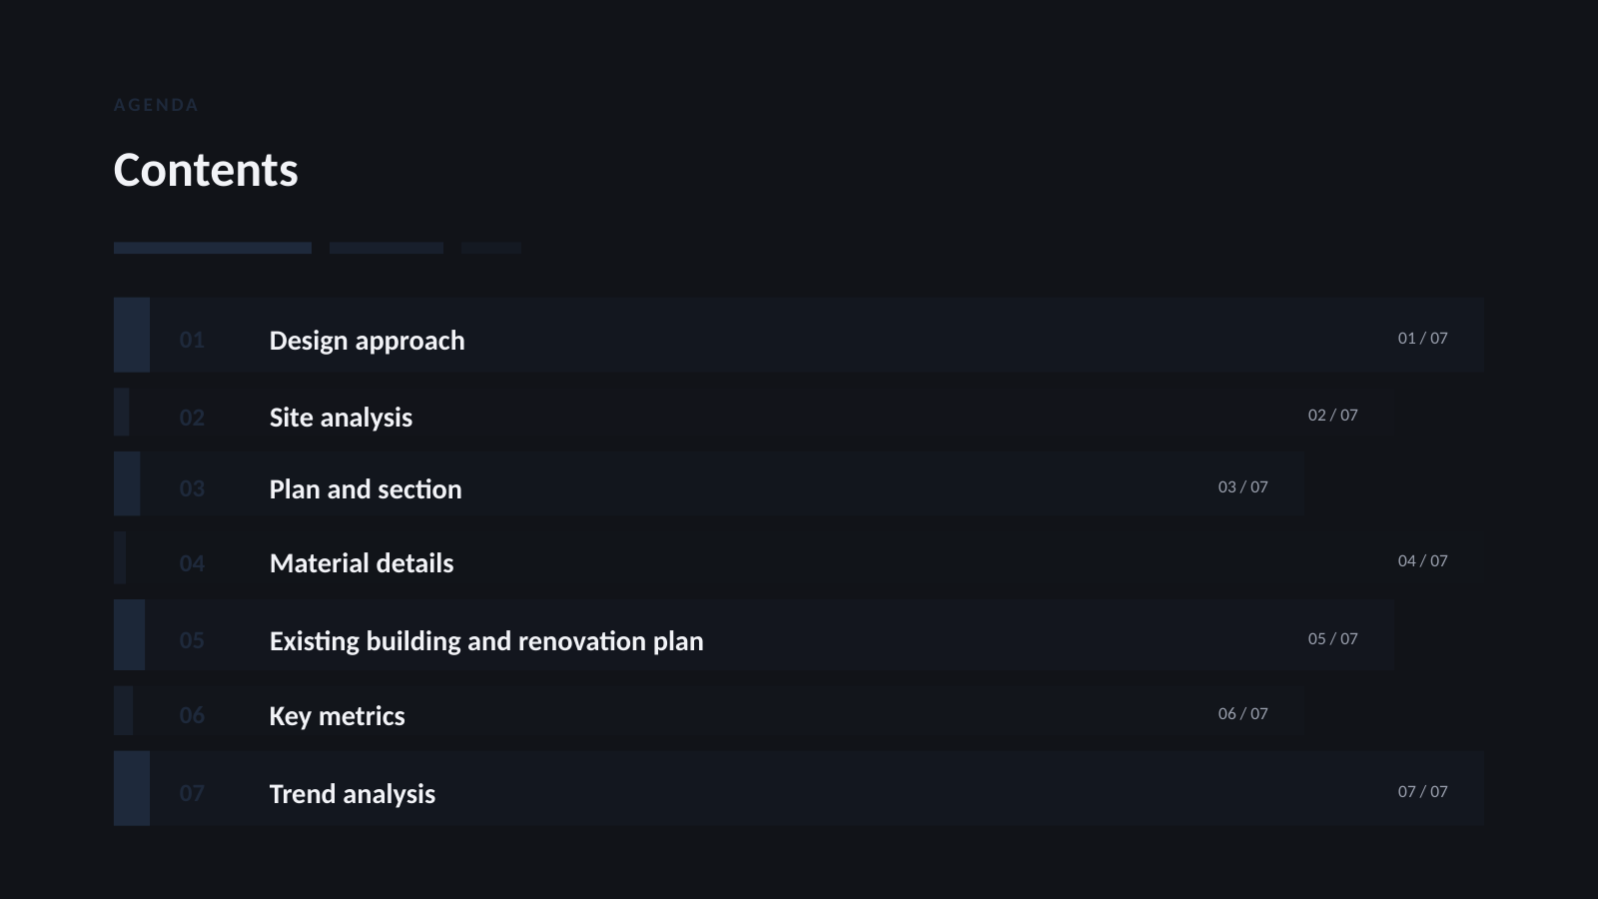Click the 06 number label
1598x900 pixels.
[x=192, y=716]
